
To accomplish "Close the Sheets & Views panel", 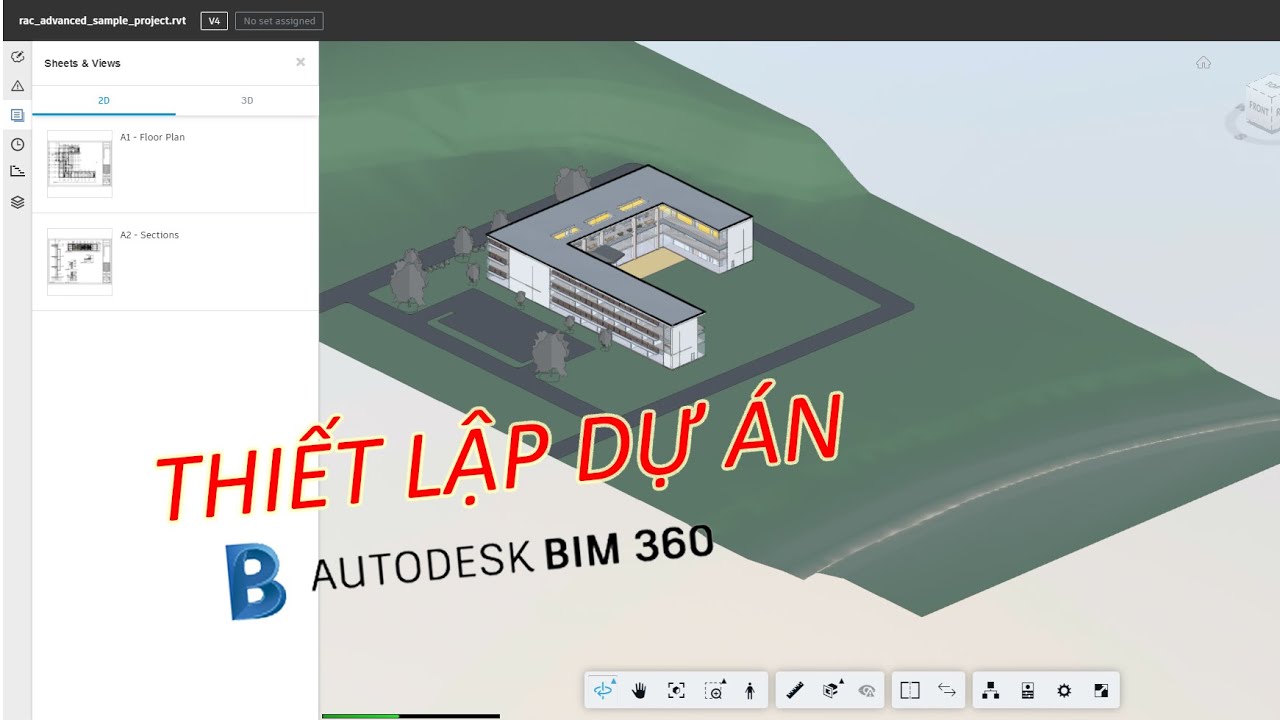I will coord(300,62).
